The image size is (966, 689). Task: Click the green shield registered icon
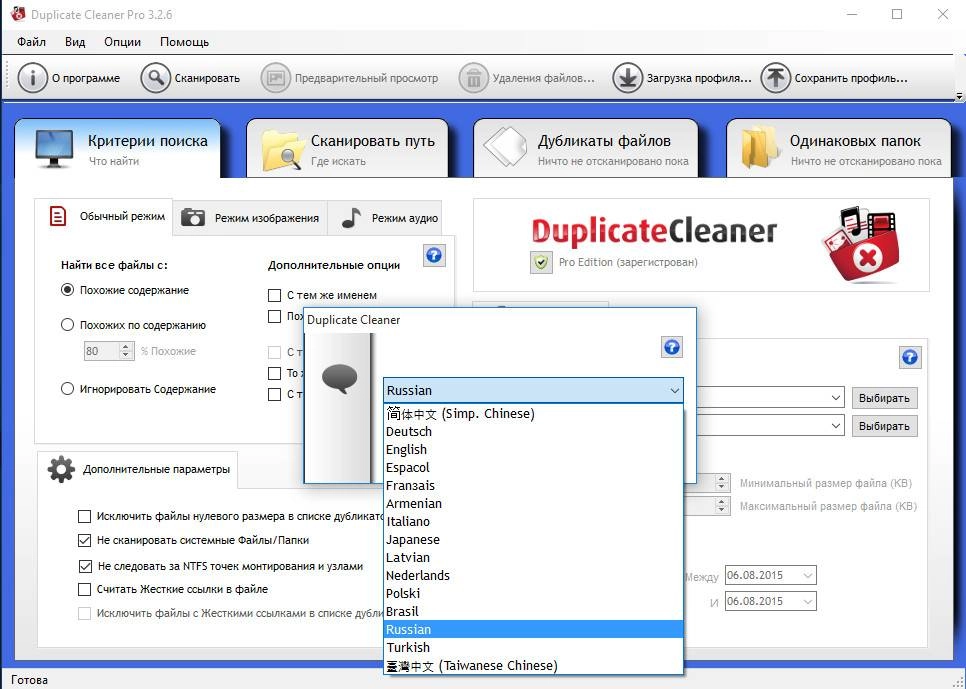pyautogui.click(x=541, y=263)
